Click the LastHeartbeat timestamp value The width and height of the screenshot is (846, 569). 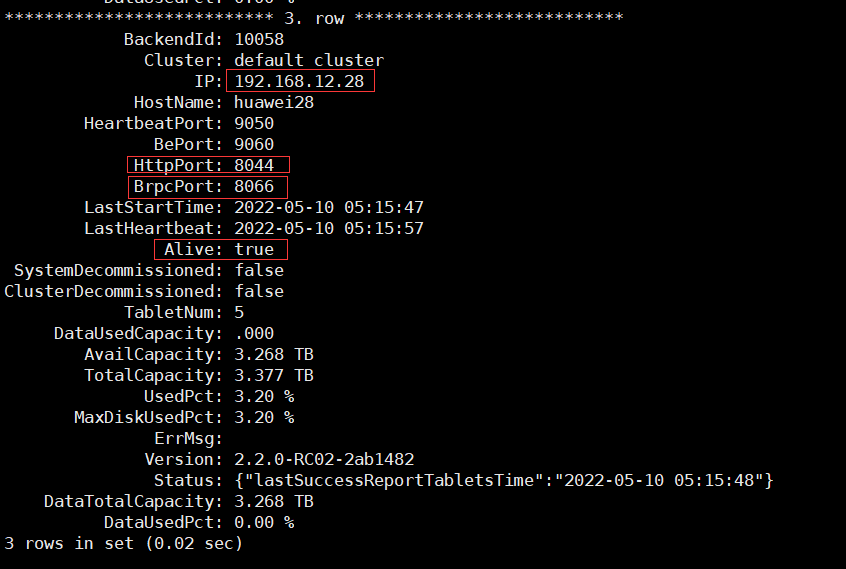point(329,229)
